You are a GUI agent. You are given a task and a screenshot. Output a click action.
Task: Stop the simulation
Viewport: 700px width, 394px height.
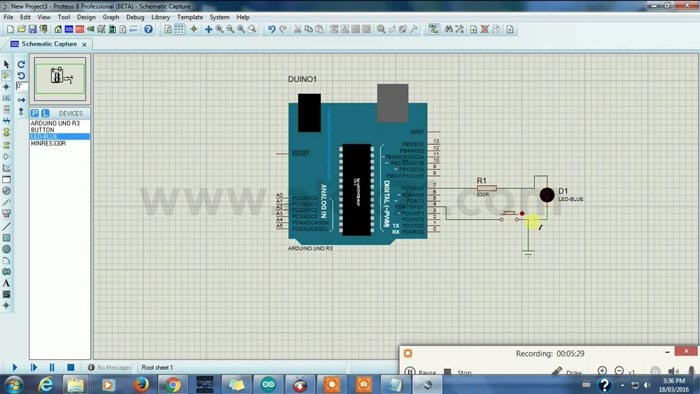pos(71,367)
